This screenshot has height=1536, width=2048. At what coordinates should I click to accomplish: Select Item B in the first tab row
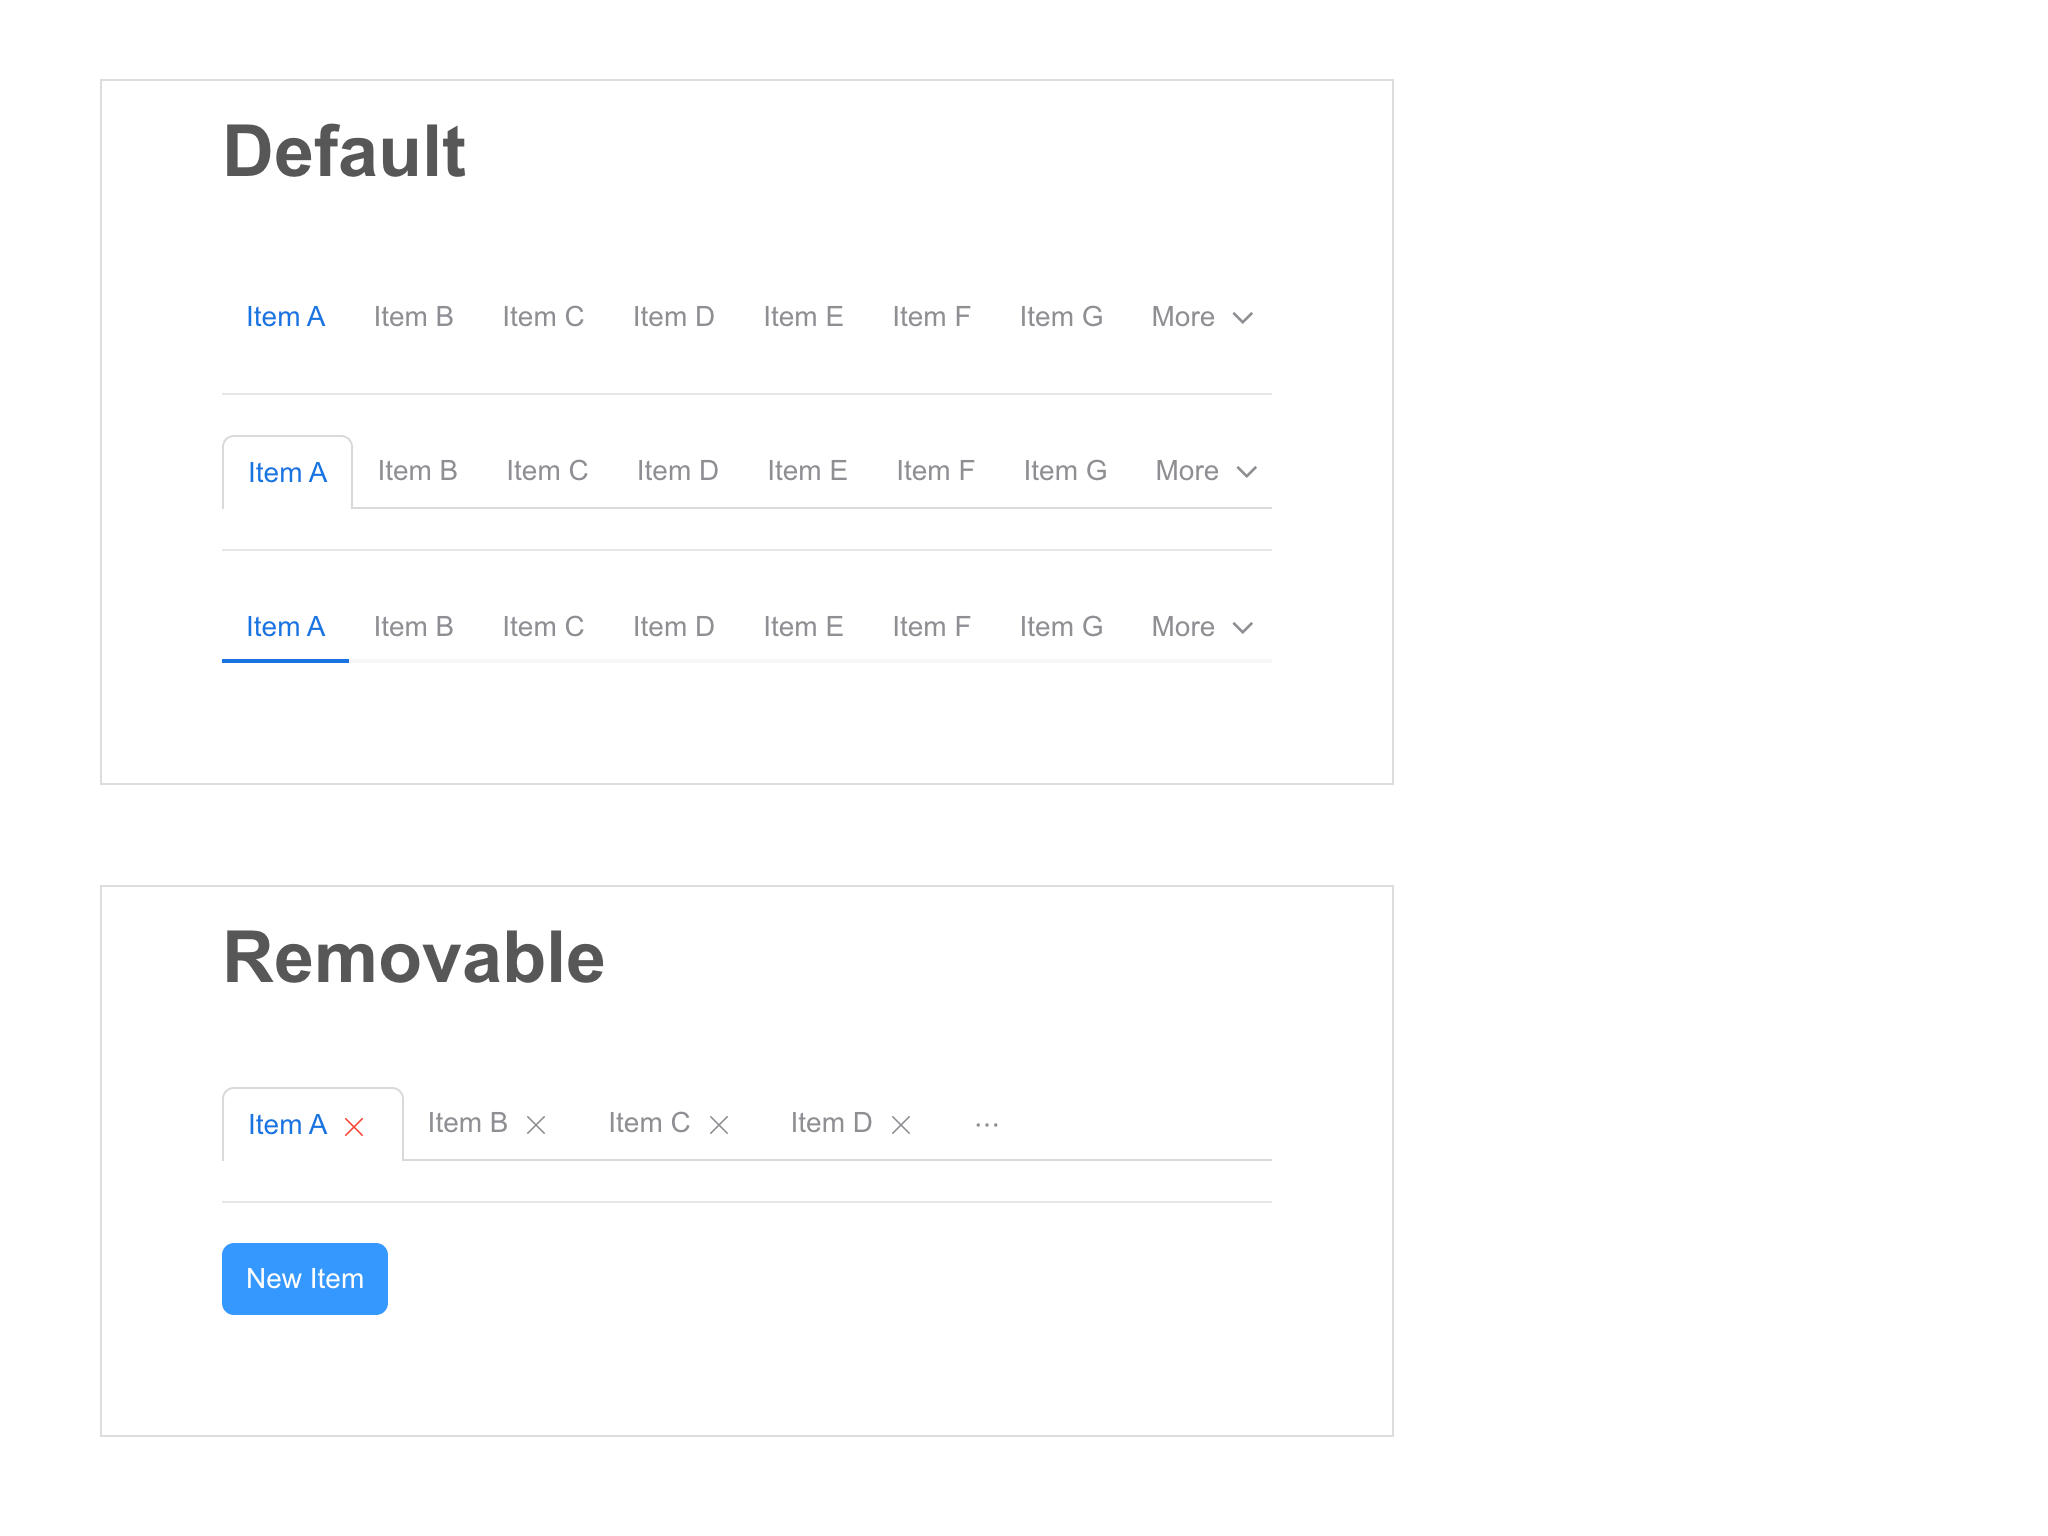[x=414, y=318]
